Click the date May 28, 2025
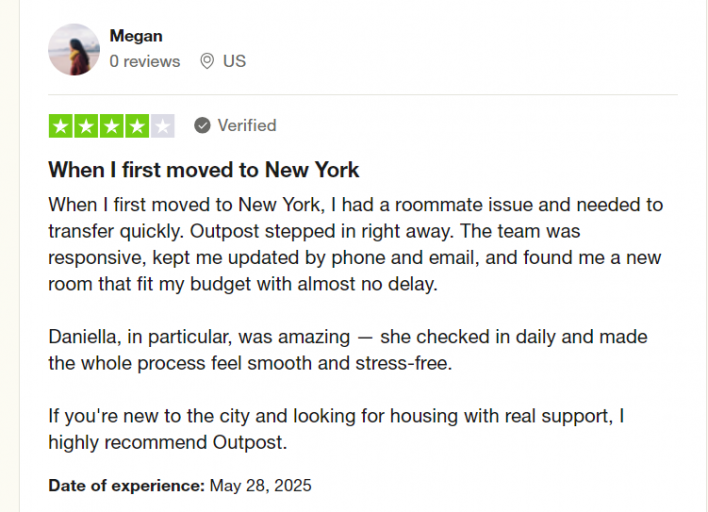 pos(260,486)
